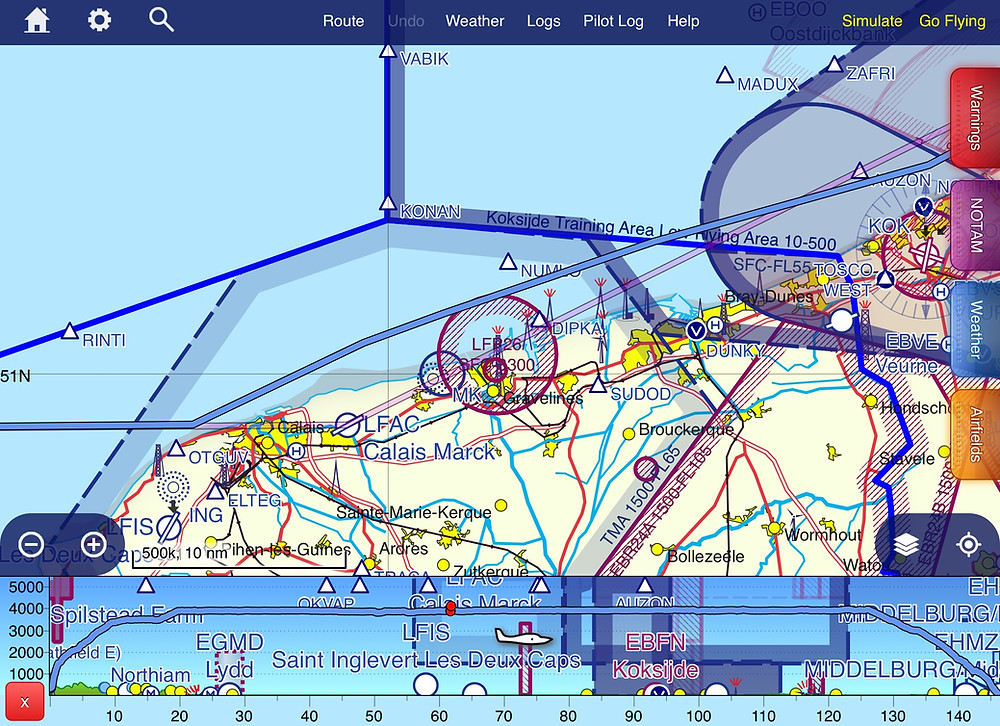Screen dimensions: 1000x726
Task: Tap the EGMD Lydd label in profile
Action: [x=230, y=655]
